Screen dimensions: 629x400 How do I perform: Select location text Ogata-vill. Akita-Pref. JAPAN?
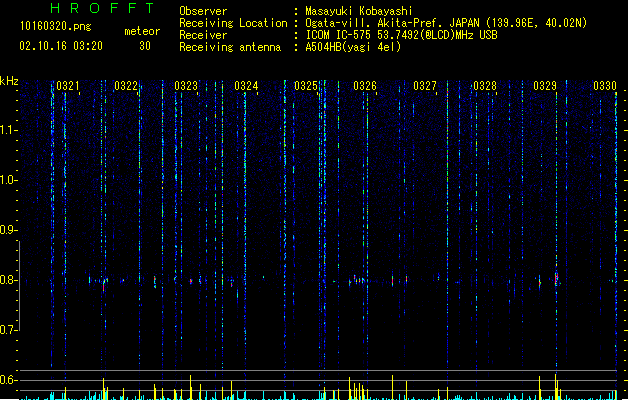click(x=392, y=23)
